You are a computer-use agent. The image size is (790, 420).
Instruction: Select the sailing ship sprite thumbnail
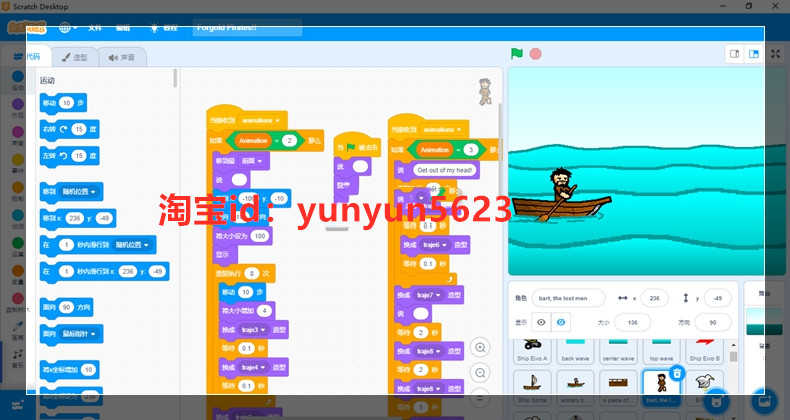pyautogui.click(x=532, y=387)
